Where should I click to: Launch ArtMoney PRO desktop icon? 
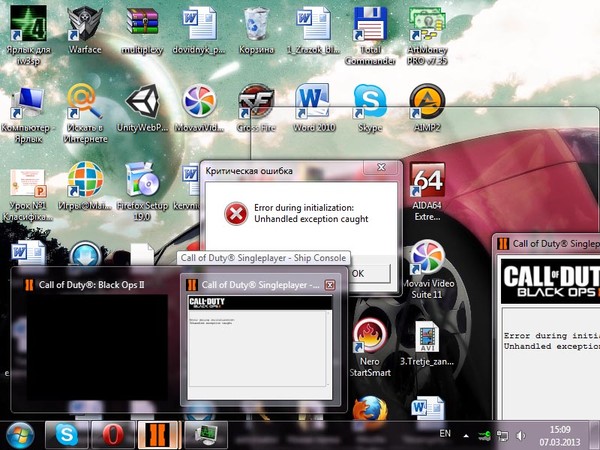point(428,24)
